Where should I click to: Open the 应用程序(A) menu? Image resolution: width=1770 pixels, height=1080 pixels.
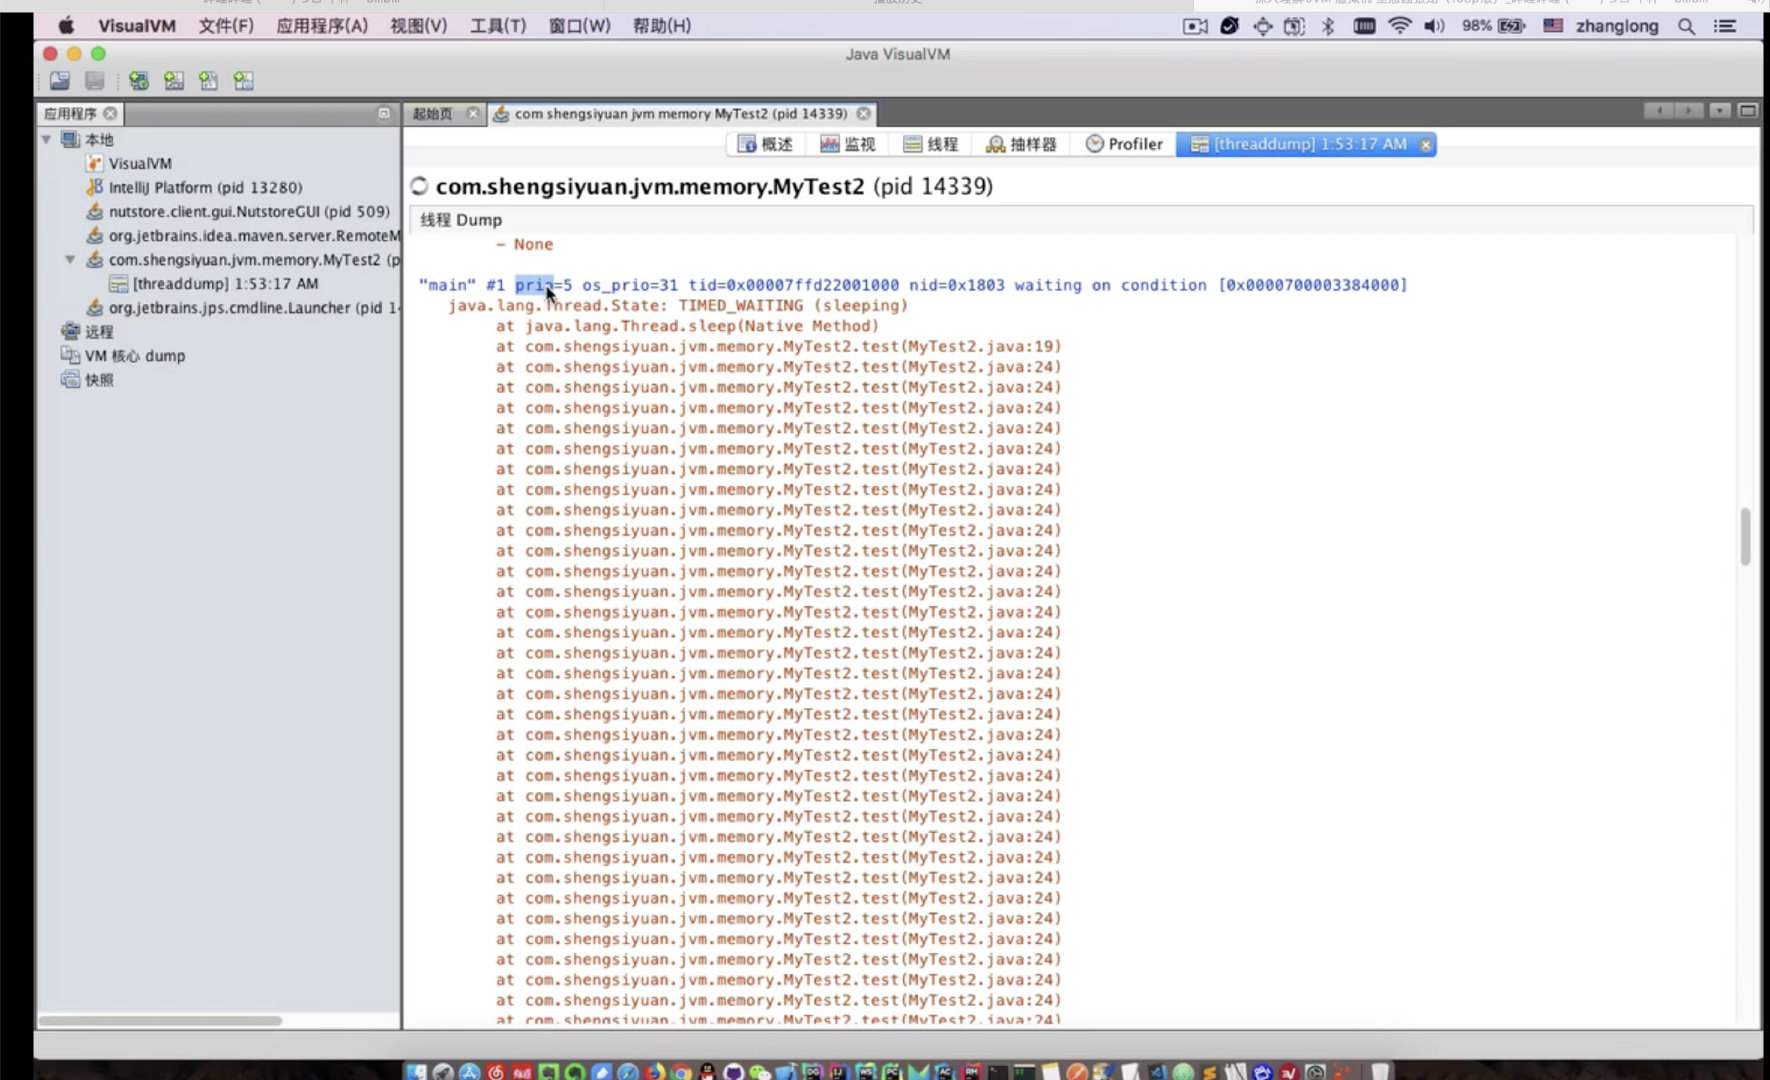pyautogui.click(x=322, y=26)
